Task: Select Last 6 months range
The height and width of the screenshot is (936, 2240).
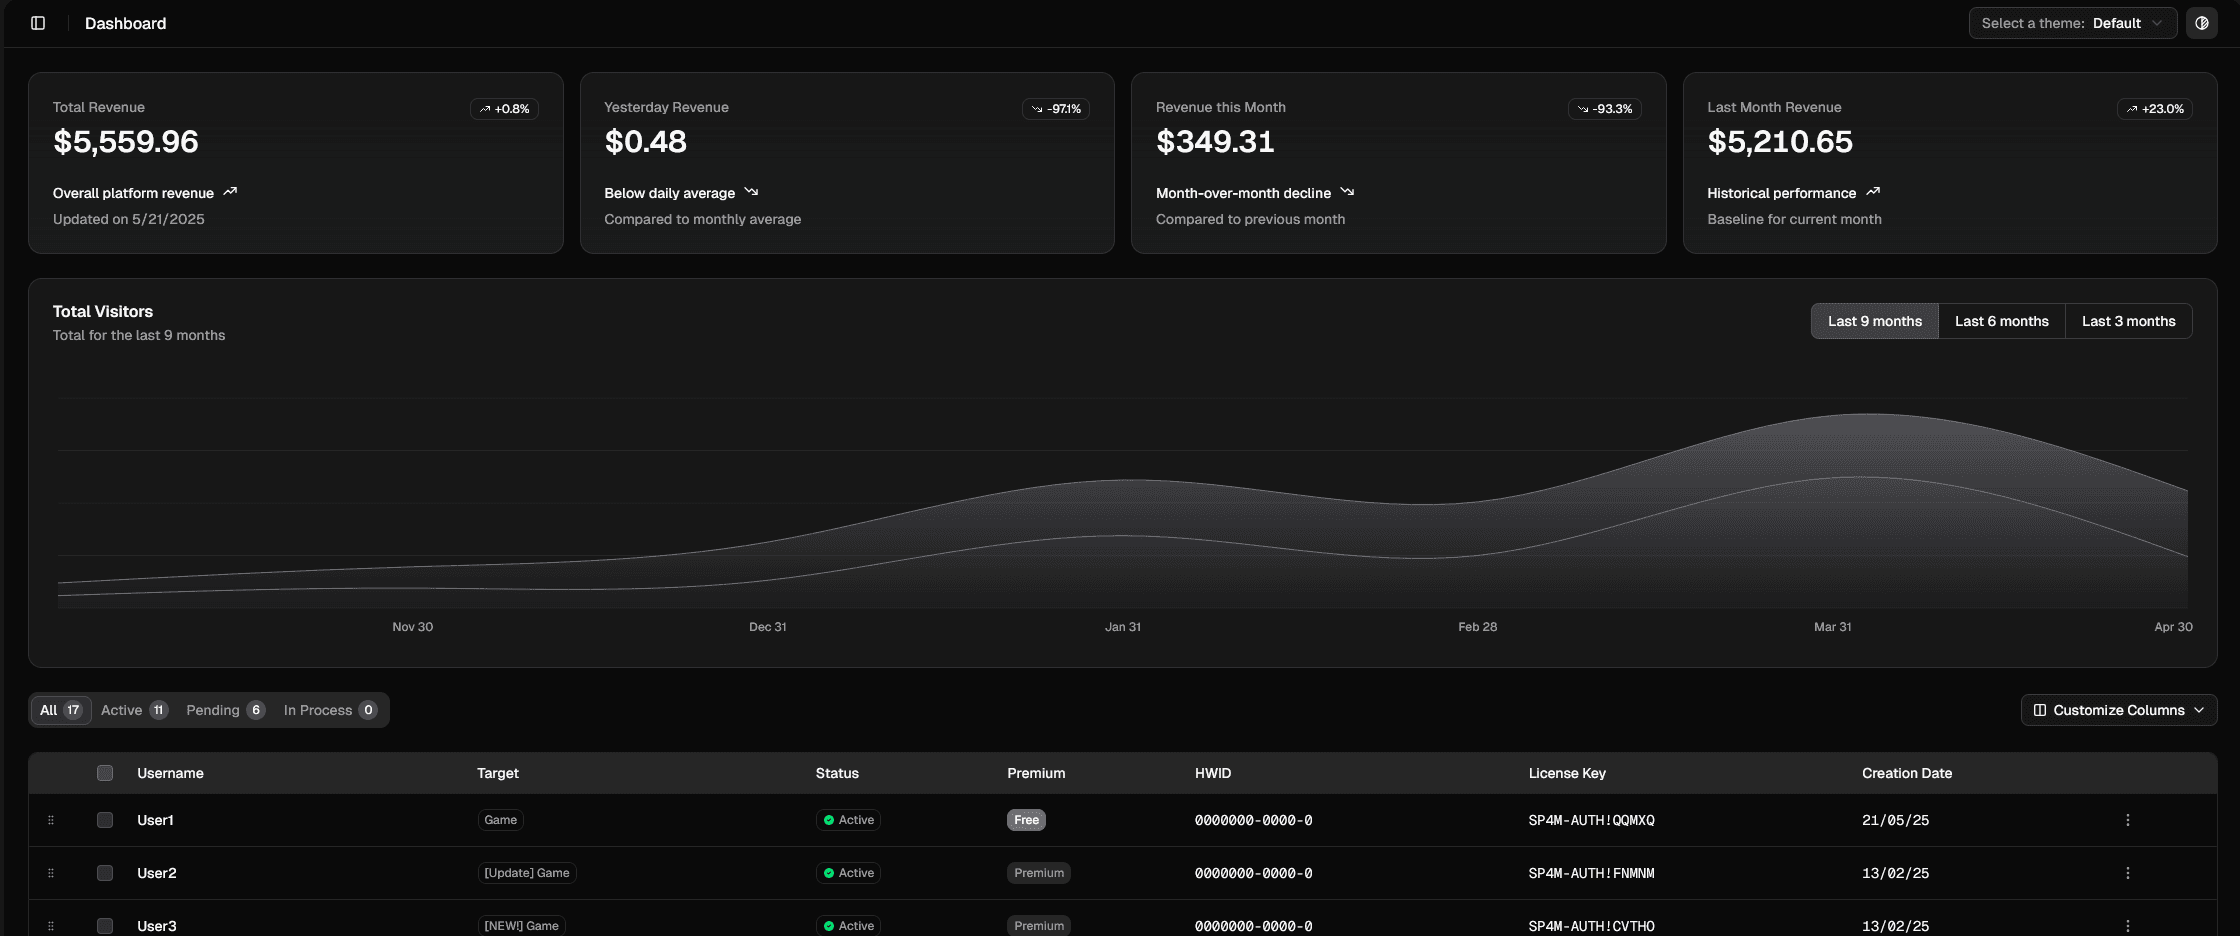Action: click(x=2002, y=321)
